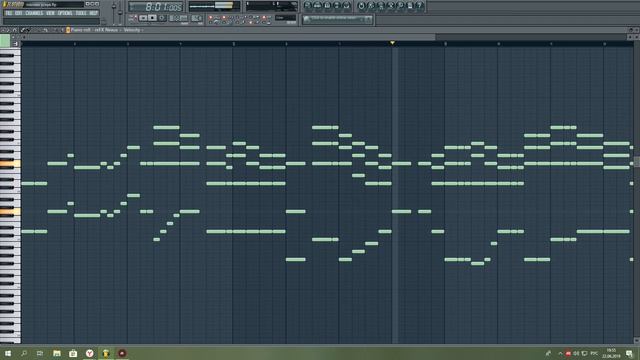Open Task View on the taskbar
This screenshot has height=360, width=640.
coord(40,353)
